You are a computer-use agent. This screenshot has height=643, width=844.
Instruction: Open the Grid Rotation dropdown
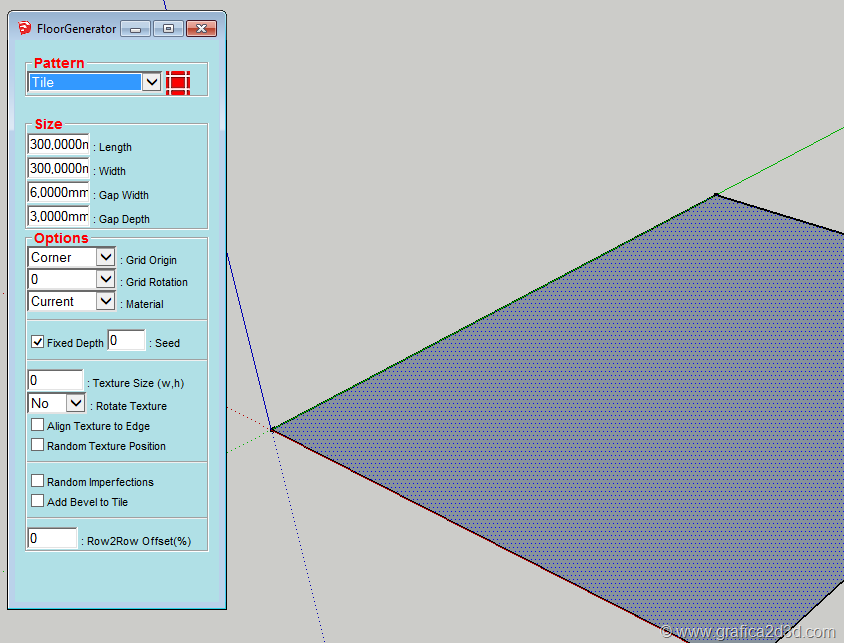click(x=106, y=279)
